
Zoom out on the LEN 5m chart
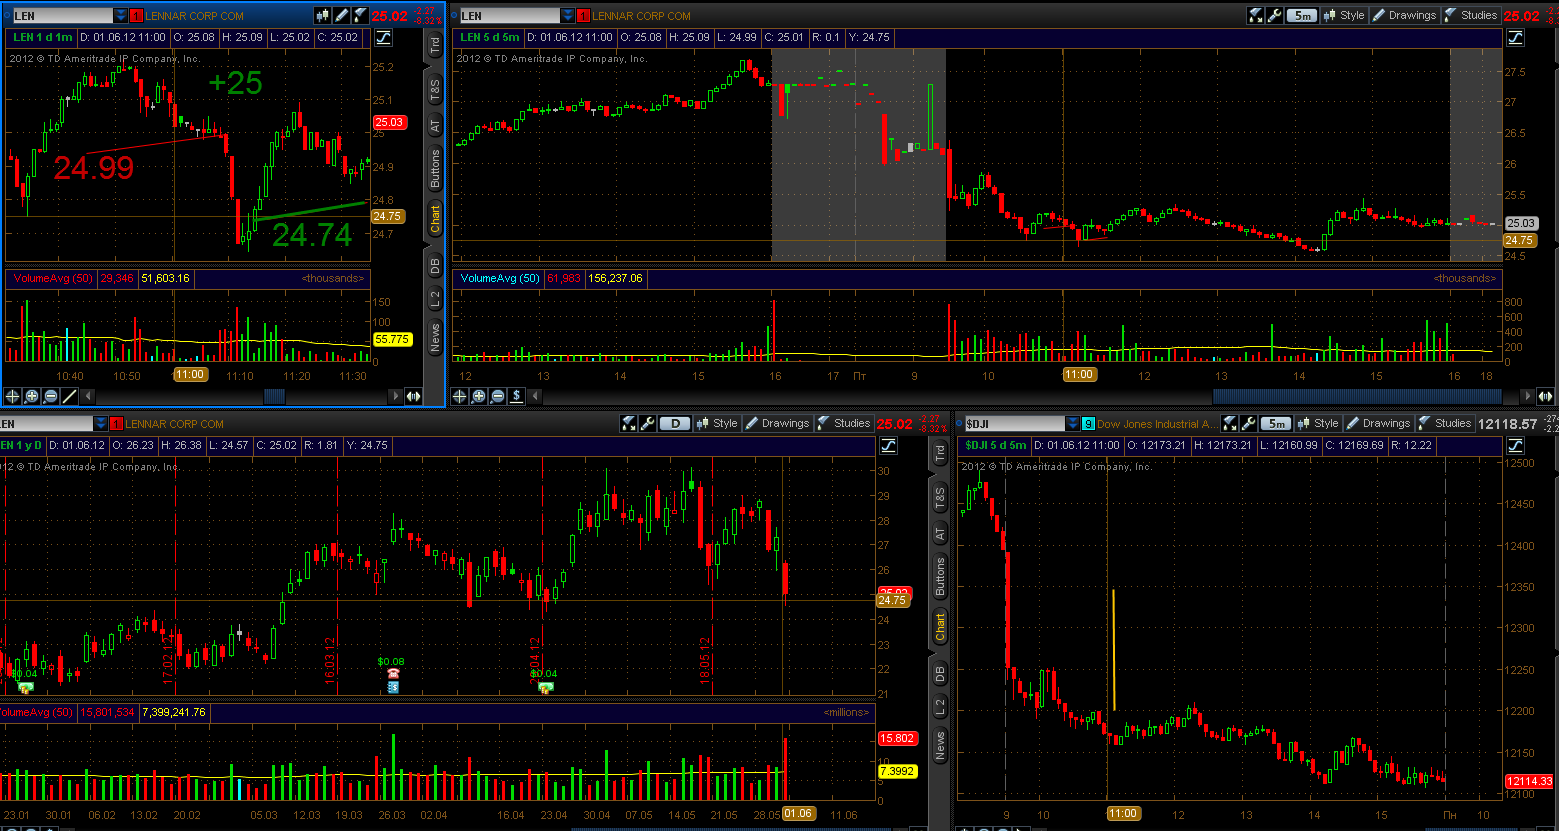[498, 396]
